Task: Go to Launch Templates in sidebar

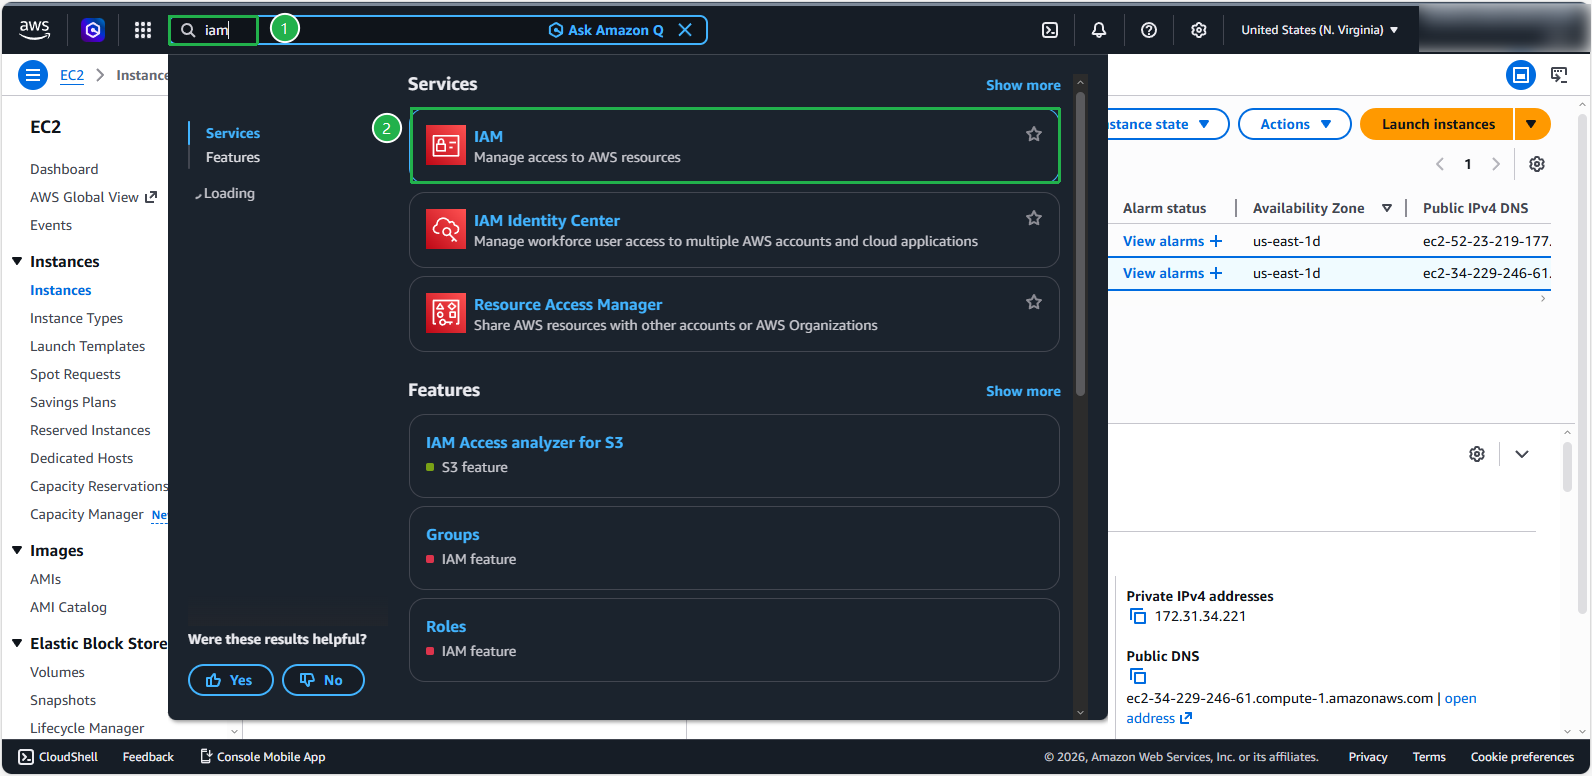Action: (x=87, y=346)
